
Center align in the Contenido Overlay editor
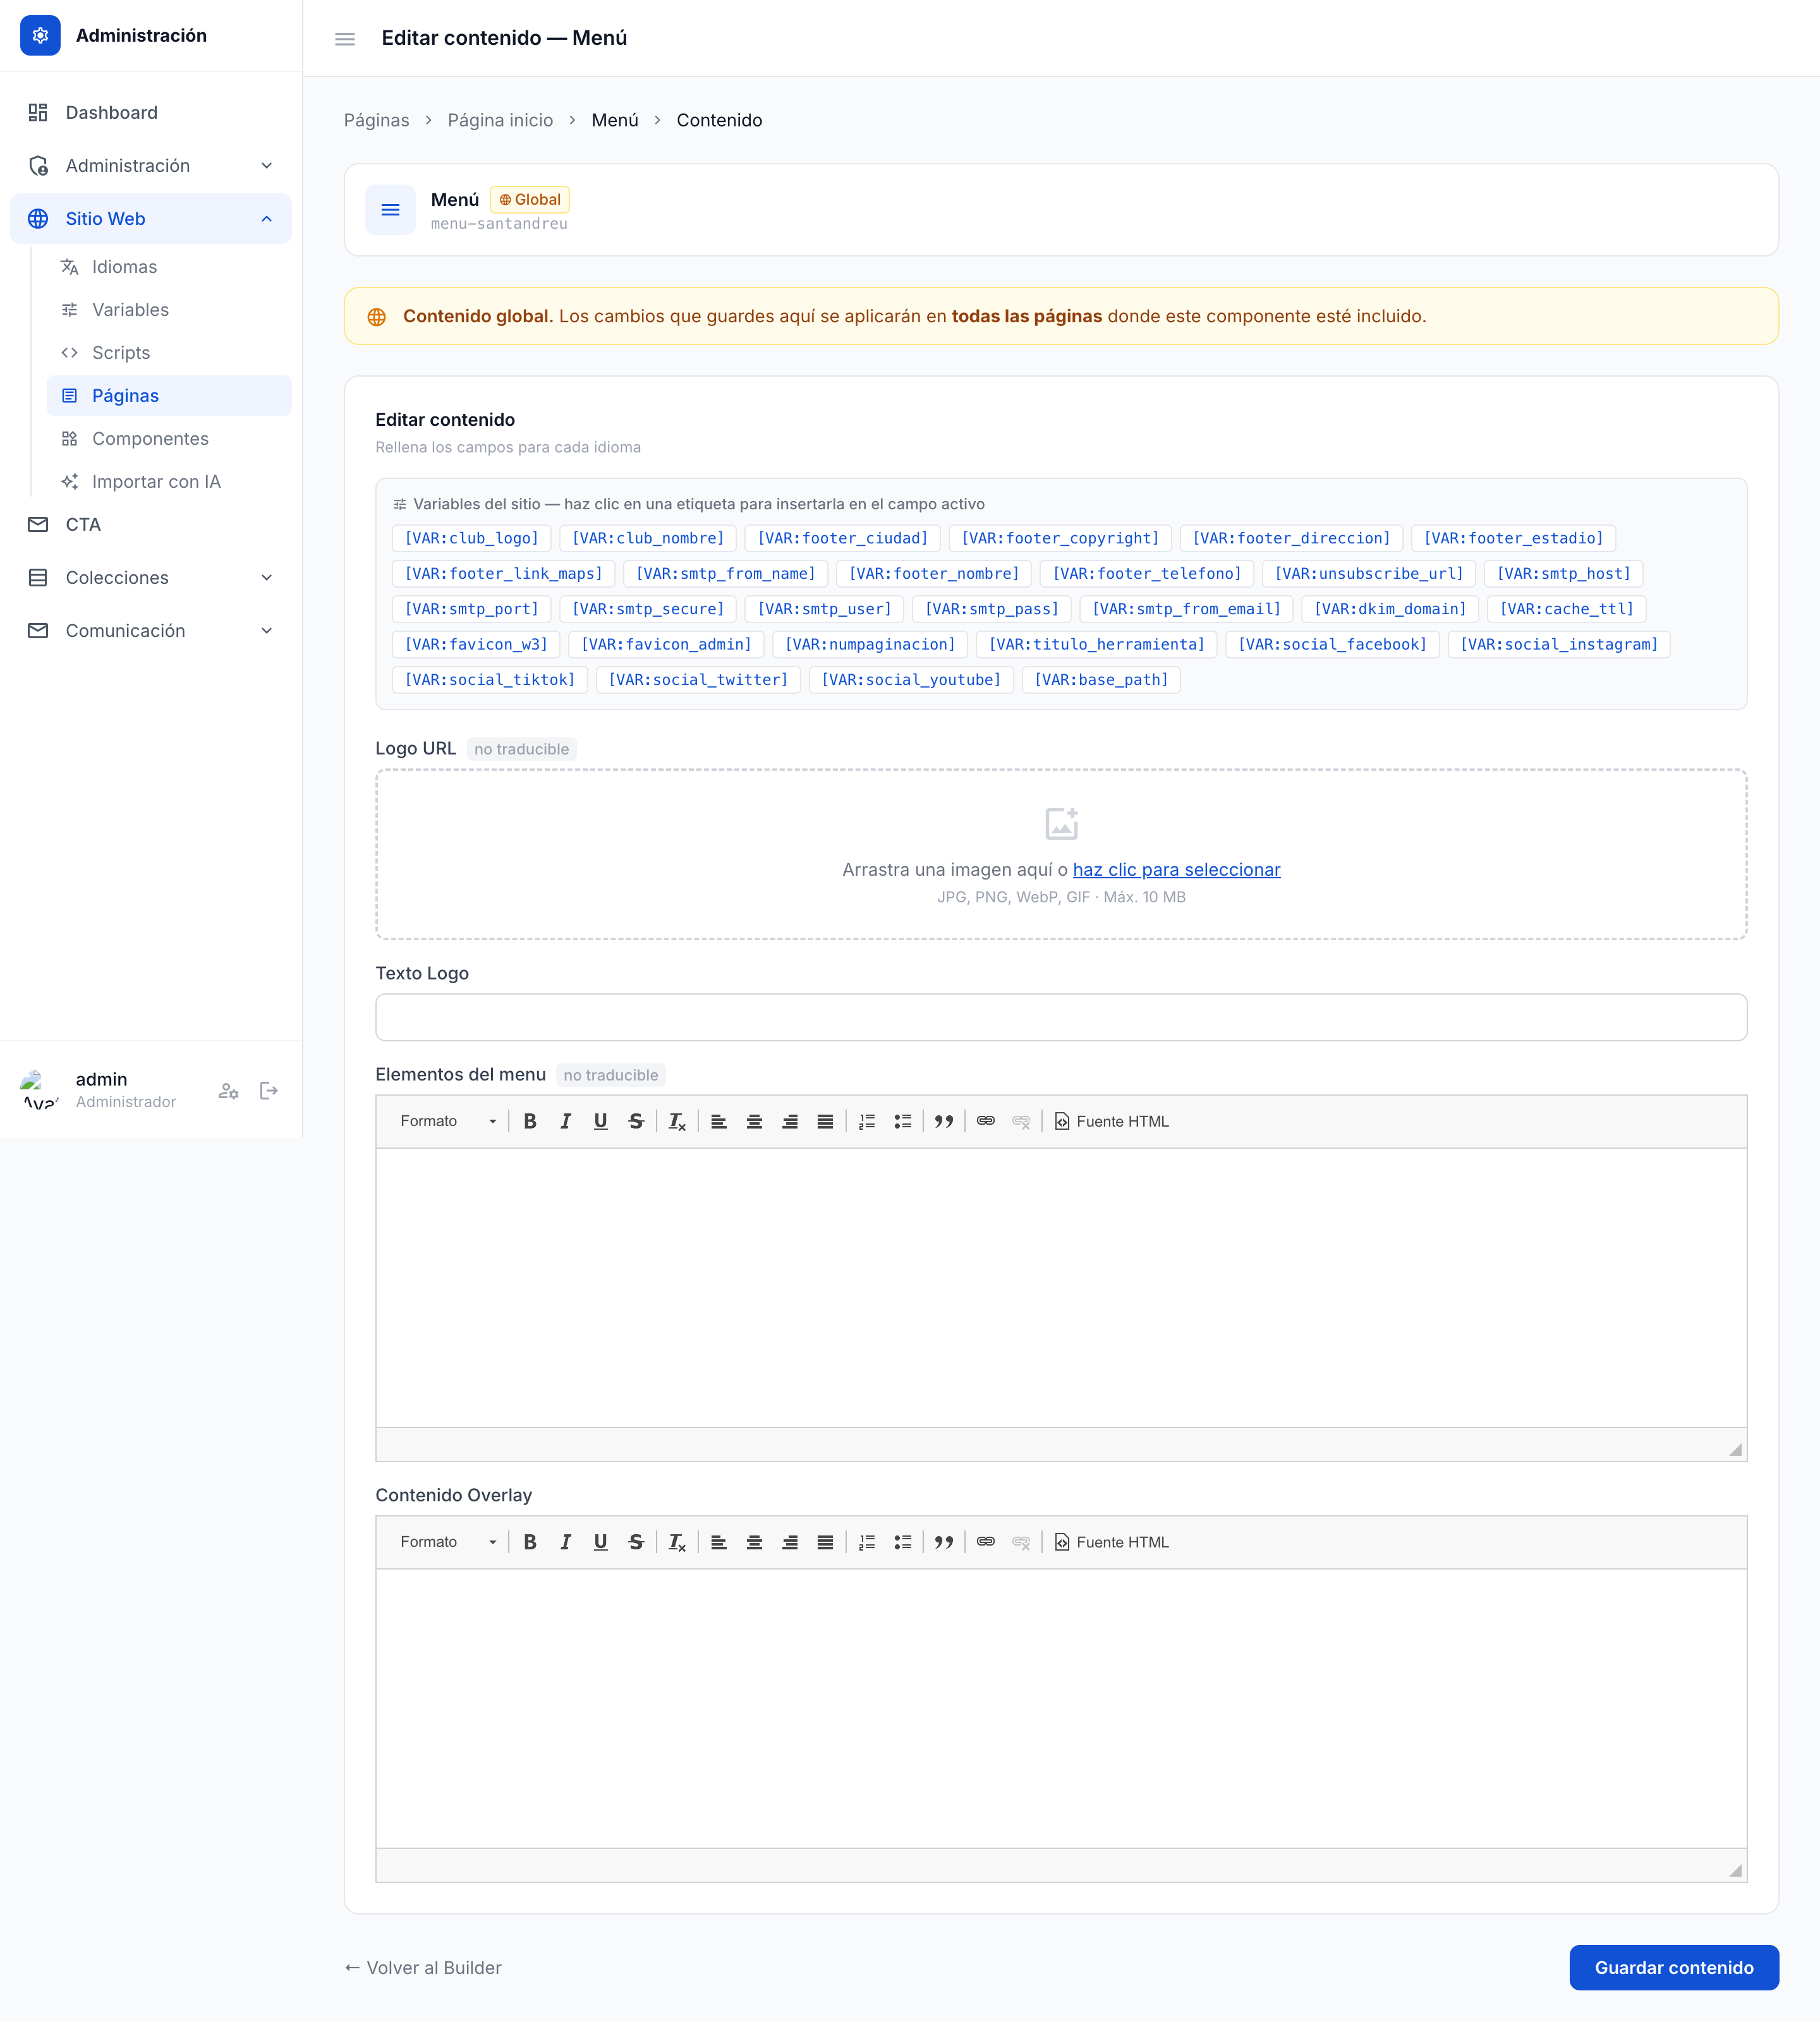pyautogui.click(x=754, y=1542)
